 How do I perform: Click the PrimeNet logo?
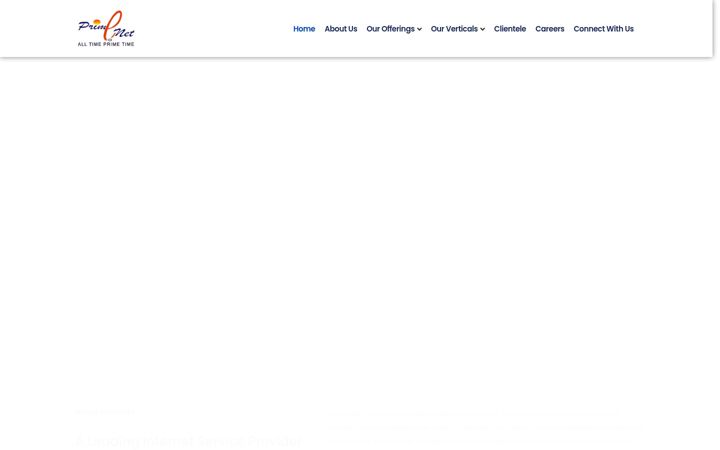tap(106, 28)
